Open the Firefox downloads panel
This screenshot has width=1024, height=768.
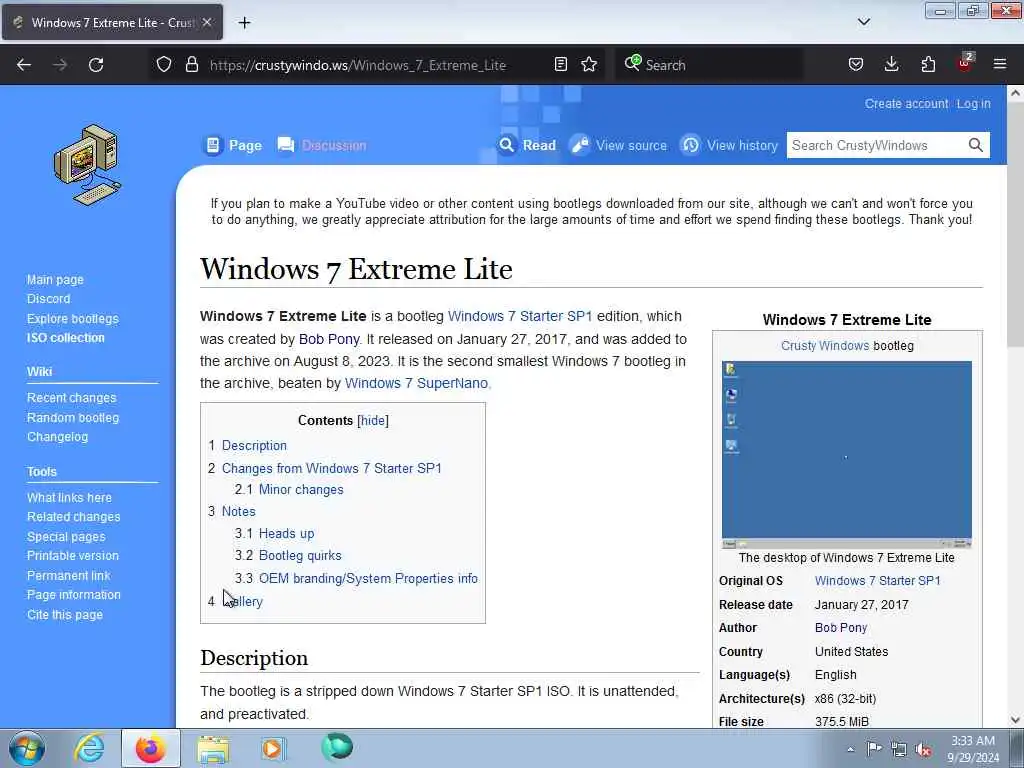pos(891,64)
